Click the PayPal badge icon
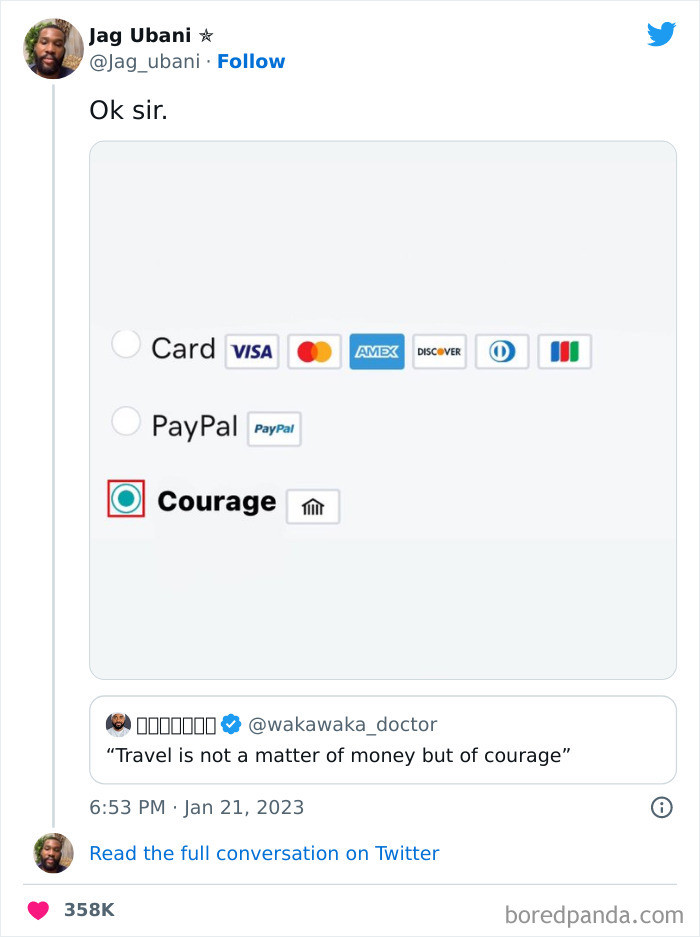700x937 pixels. pyautogui.click(x=274, y=428)
